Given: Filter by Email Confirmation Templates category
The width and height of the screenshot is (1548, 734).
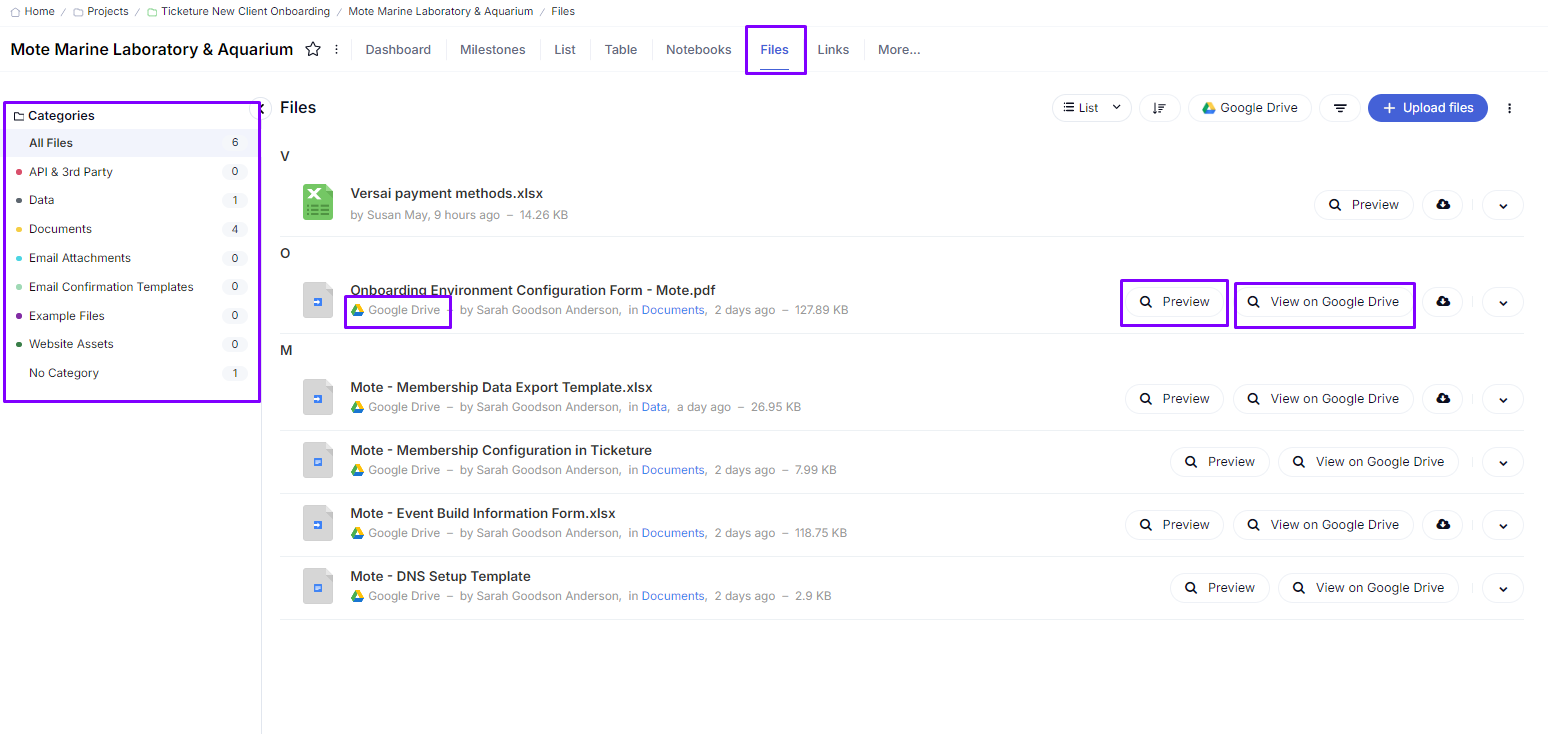Looking at the screenshot, I should click(131, 287).
